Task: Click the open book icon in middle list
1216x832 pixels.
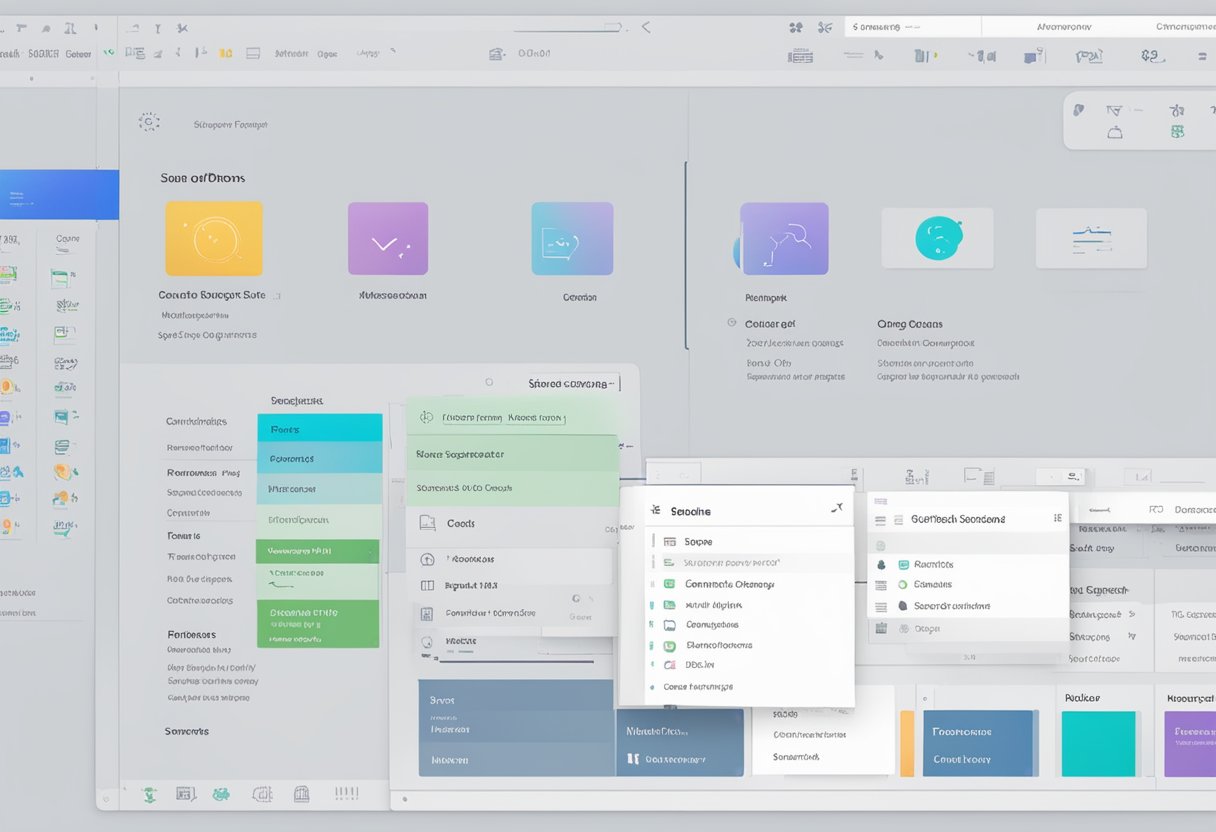Action: (x=427, y=586)
